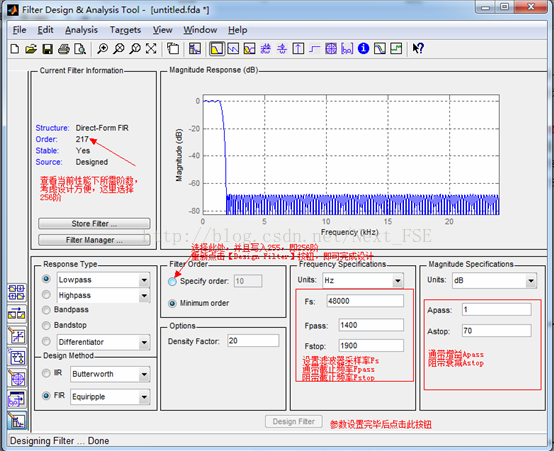Open the Analysis menu
Screen dimensions: 554x451
81,30
